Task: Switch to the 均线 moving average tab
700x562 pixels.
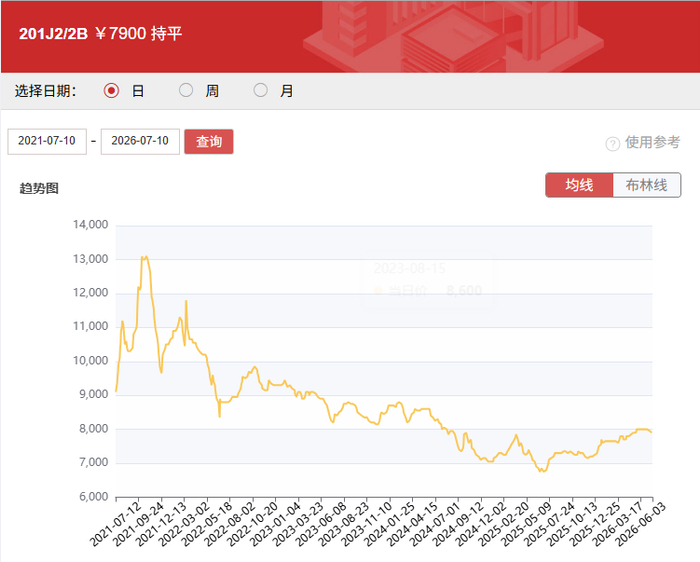Action: pos(579,185)
